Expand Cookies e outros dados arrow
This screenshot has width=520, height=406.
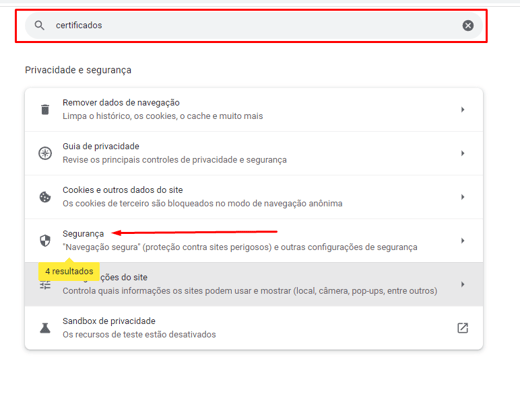coord(462,197)
